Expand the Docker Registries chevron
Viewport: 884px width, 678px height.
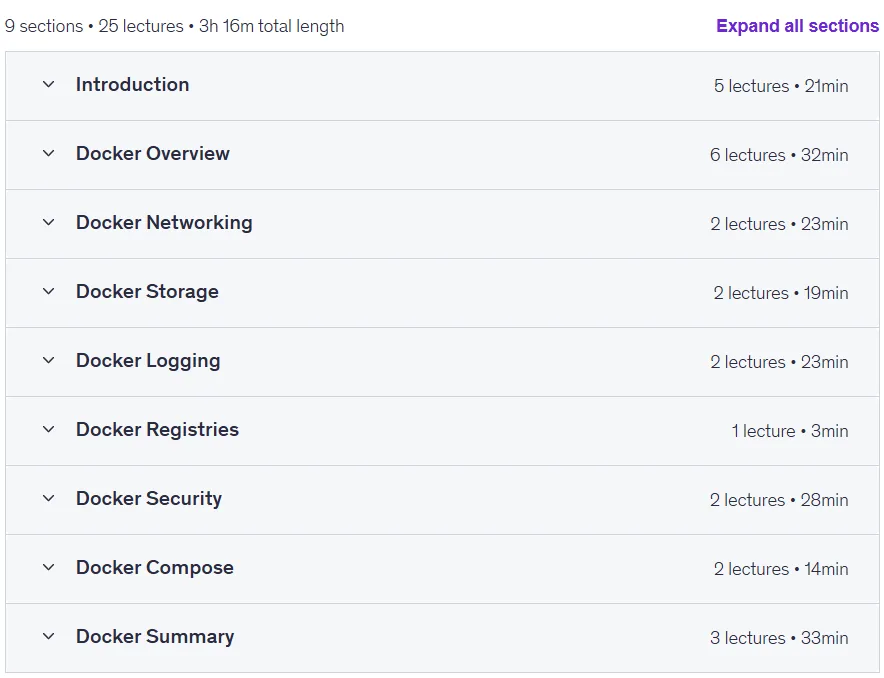[48, 429]
